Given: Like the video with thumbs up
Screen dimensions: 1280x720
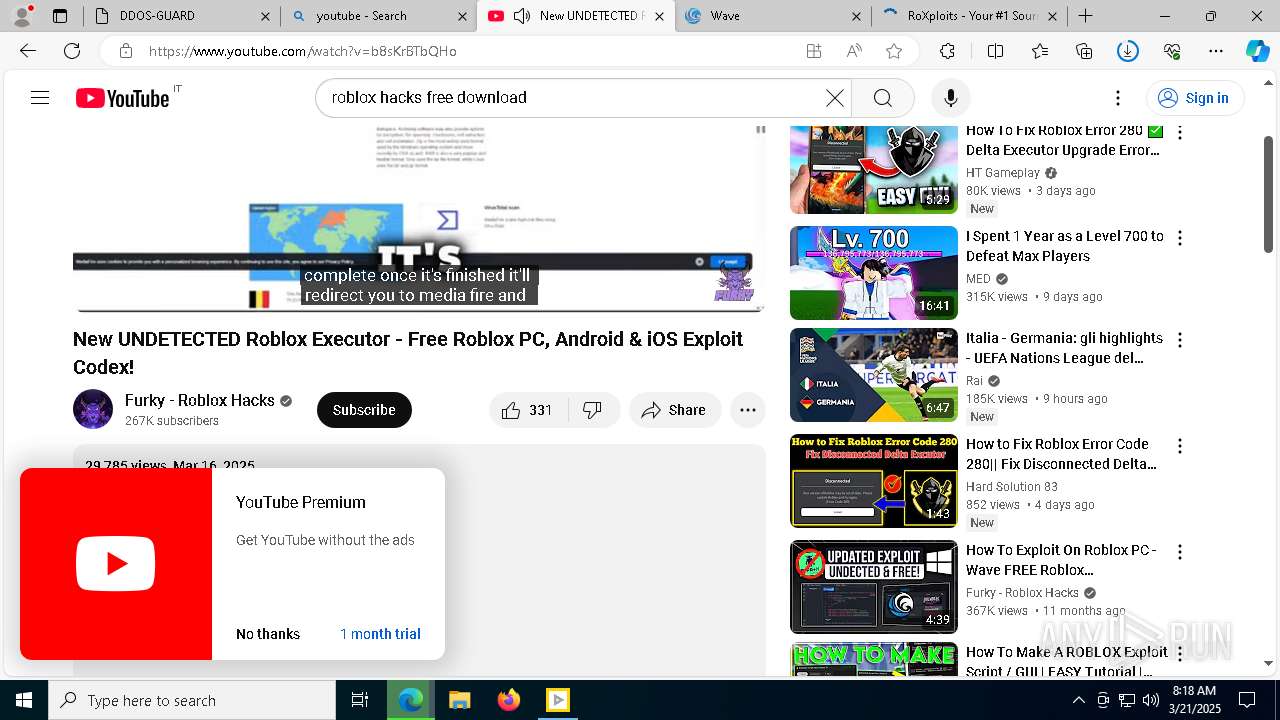Looking at the screenshot, I should (527, 410).
